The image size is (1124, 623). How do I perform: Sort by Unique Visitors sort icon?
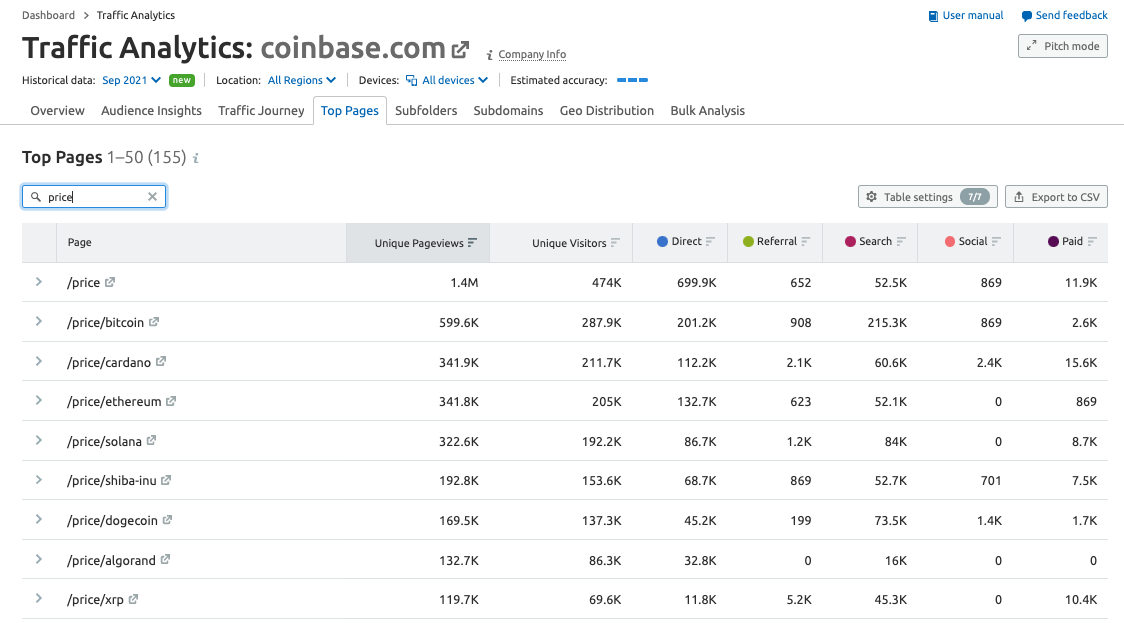point(615,243)
